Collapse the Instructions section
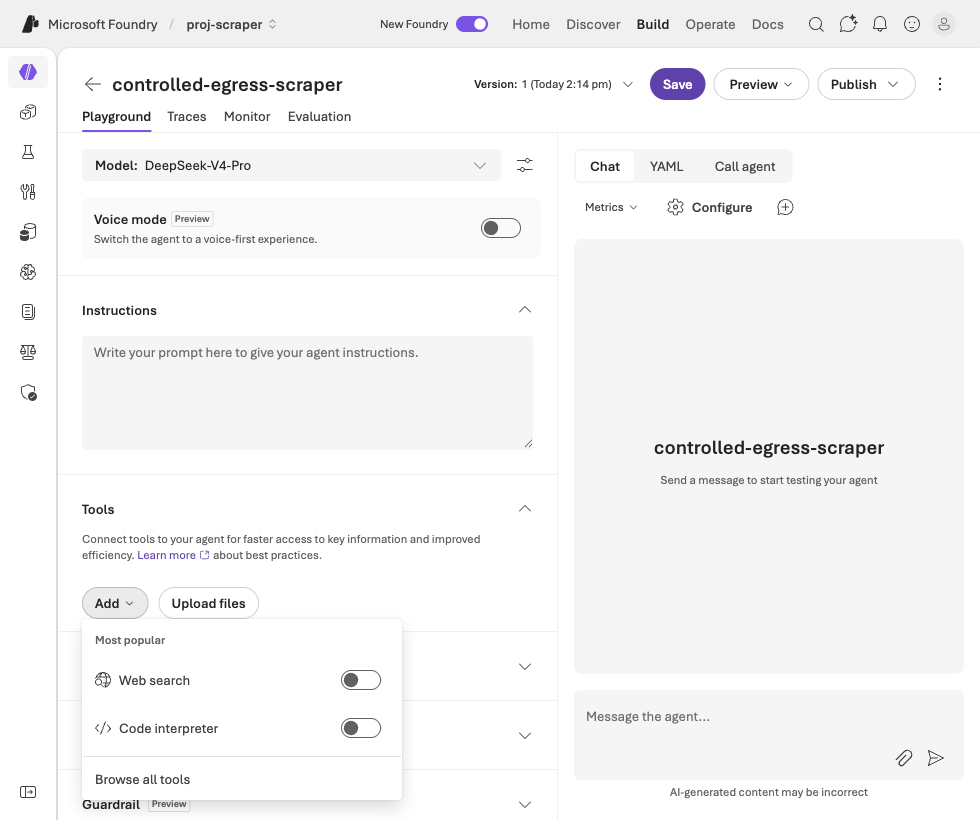Screen dimensions: 980x820 click(x=525, y=310)
